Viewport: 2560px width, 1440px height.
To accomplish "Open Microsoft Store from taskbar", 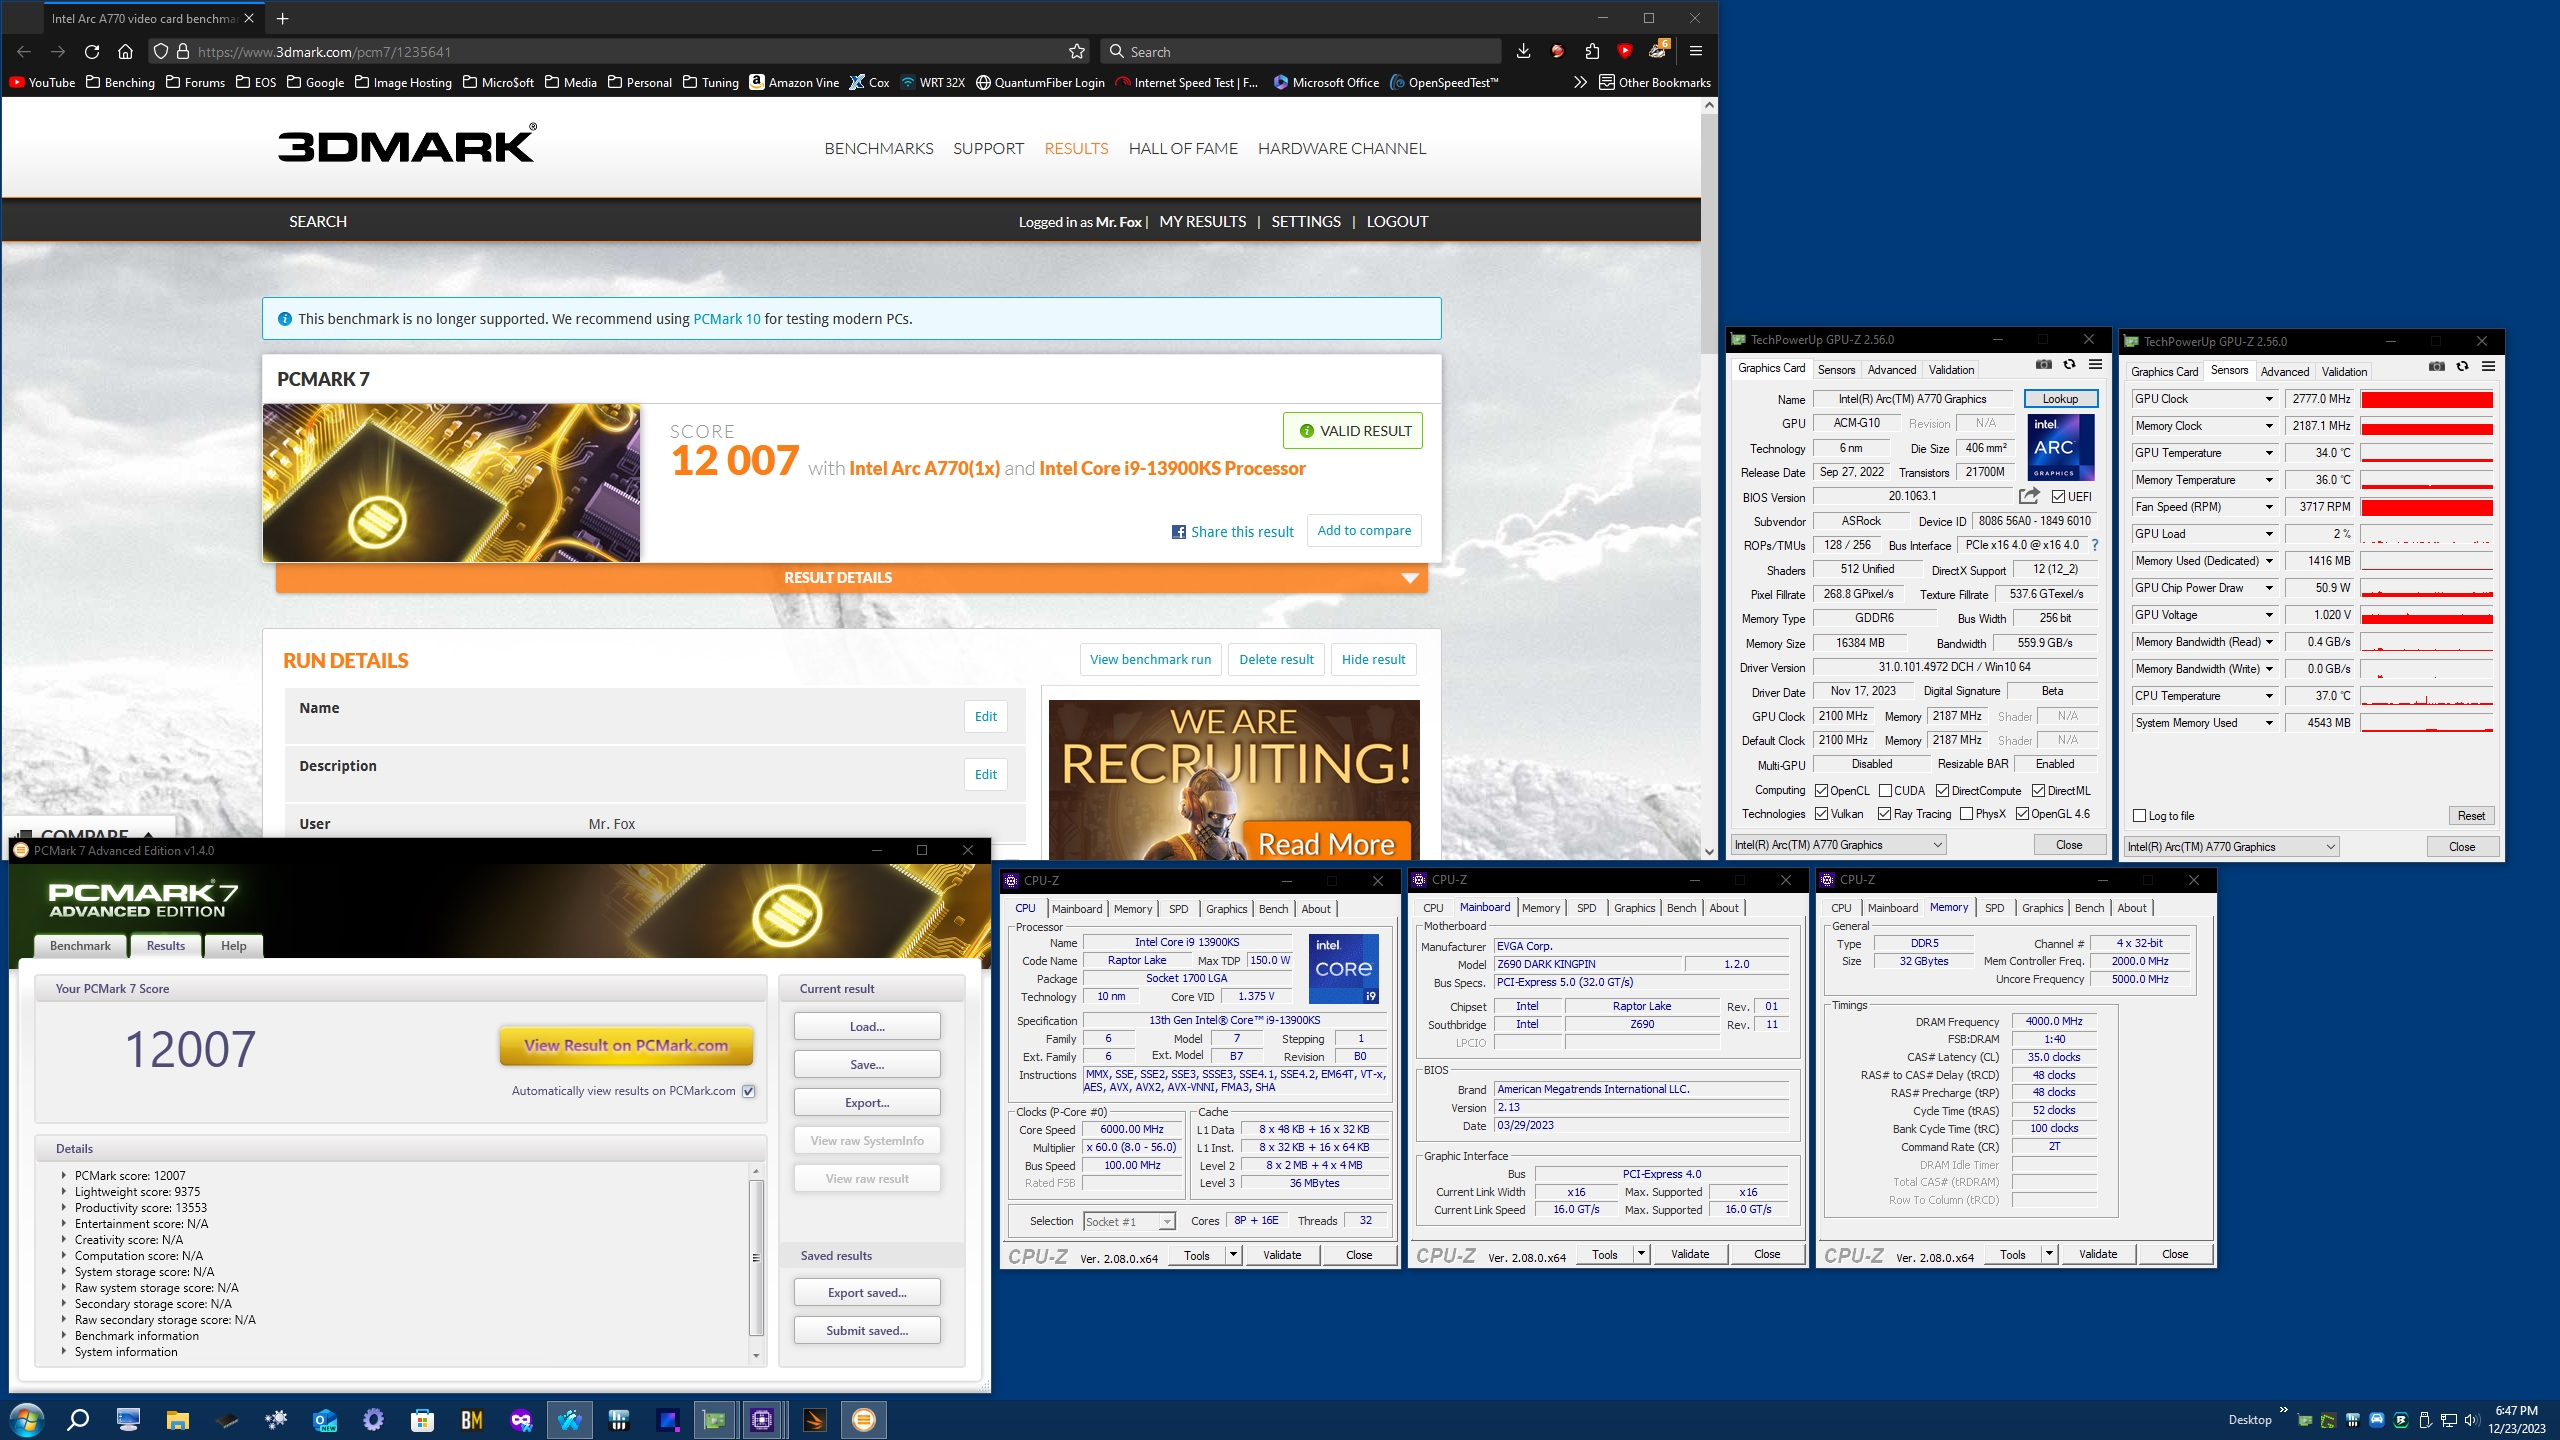I will [x=422, y=1420].
